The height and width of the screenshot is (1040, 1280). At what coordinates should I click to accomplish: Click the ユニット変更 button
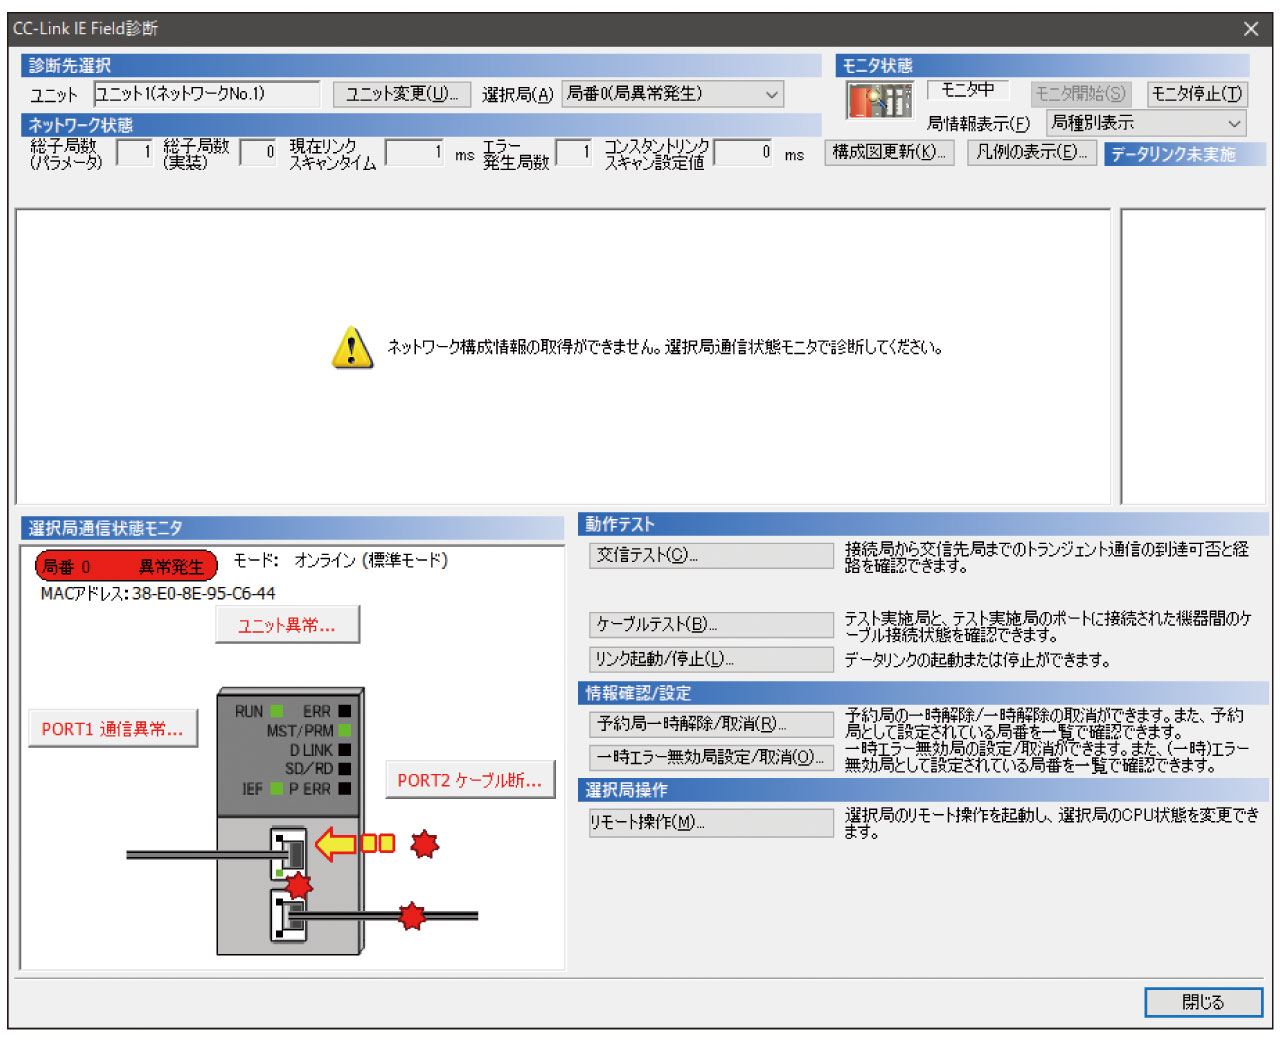pyautogui.click(x=401, y=94)
